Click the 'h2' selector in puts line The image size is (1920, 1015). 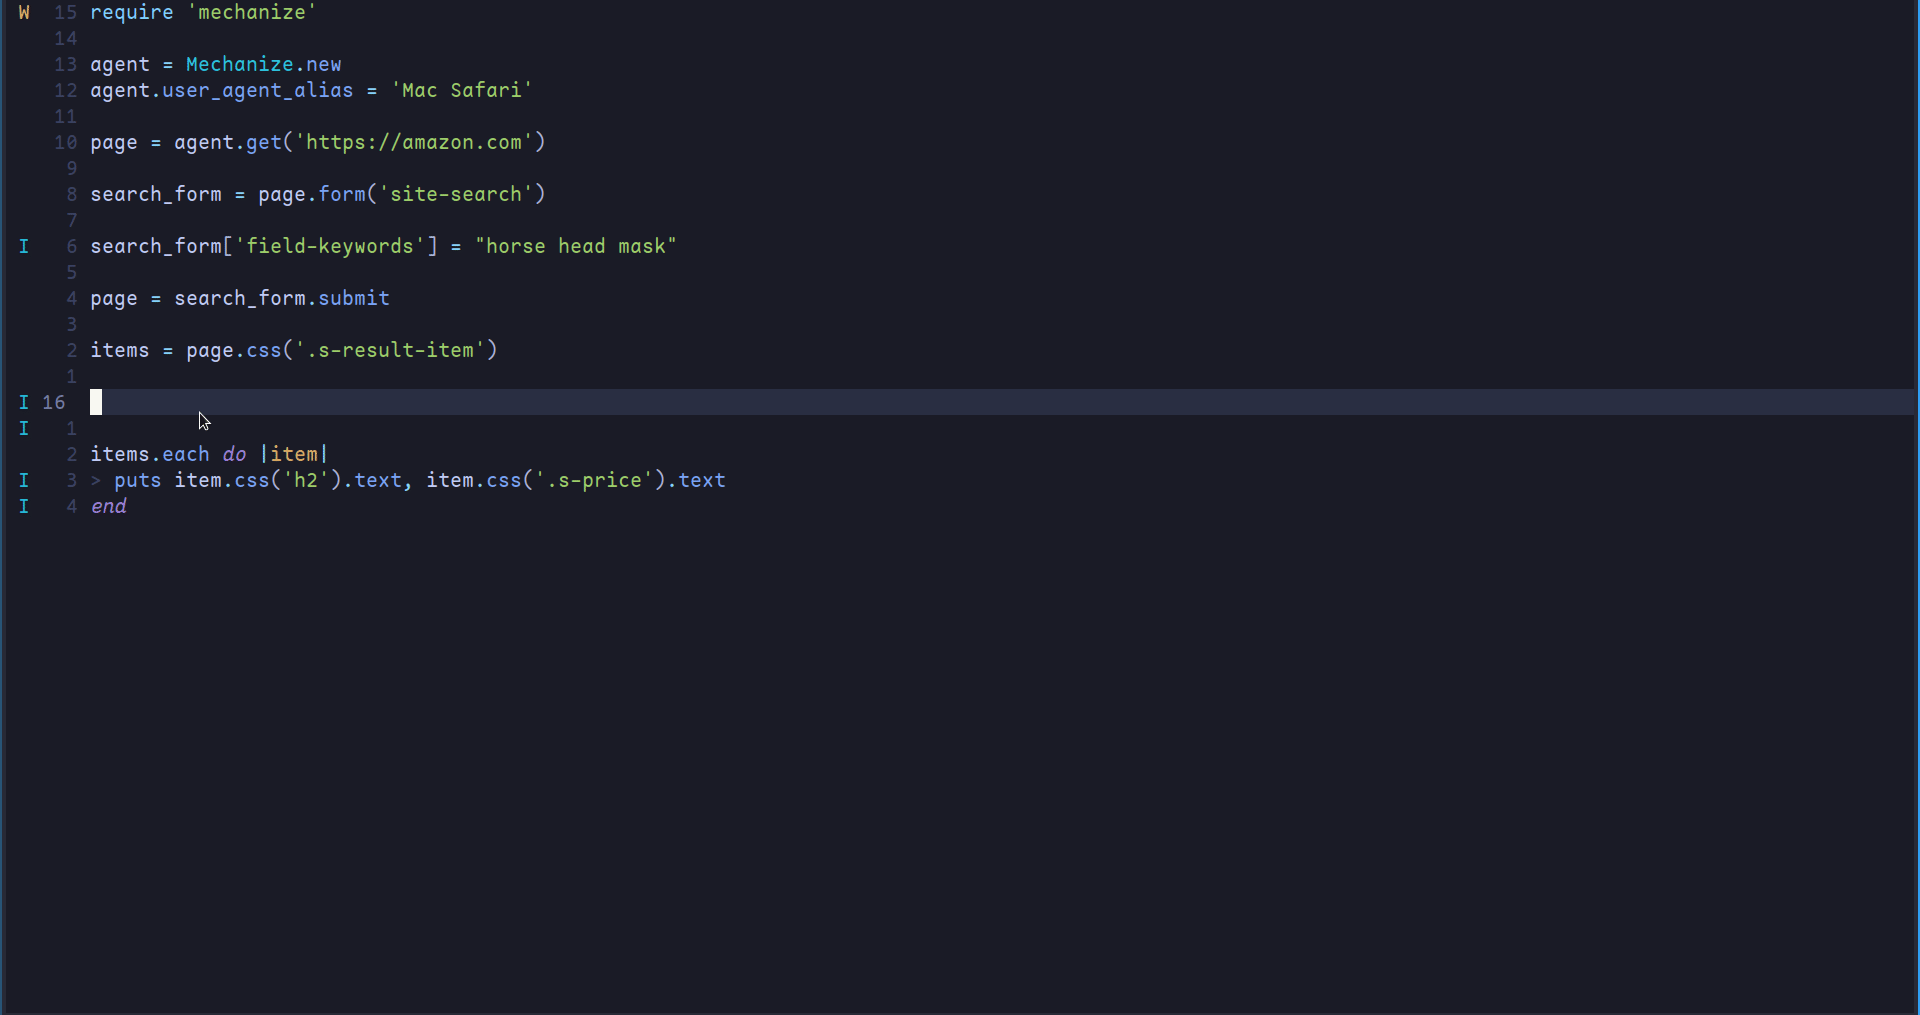(x=306, y=480)
